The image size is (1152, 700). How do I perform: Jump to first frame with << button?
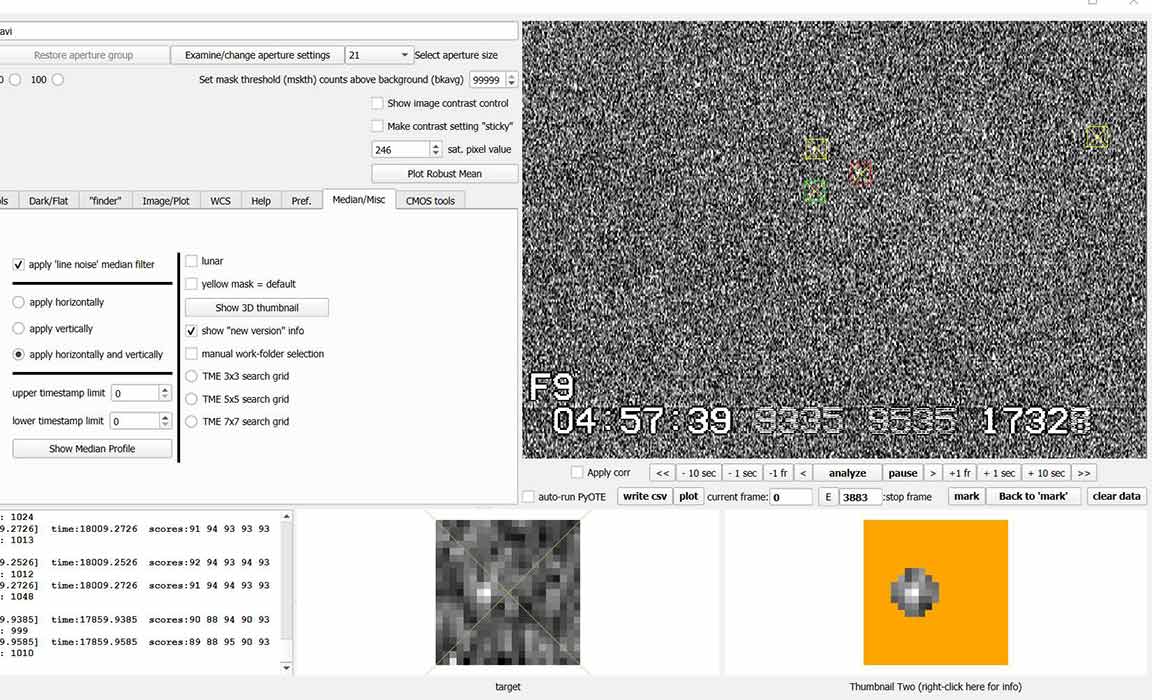pos(662,473)
